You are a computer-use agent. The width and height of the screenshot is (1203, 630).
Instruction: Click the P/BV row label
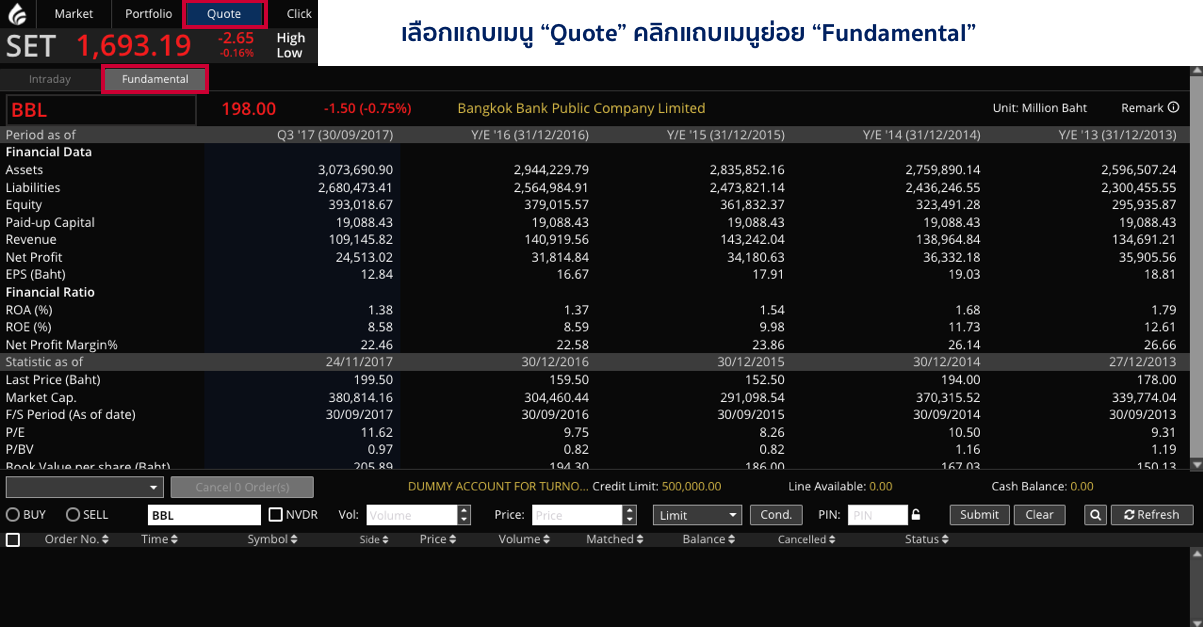[x=21, y=450]
